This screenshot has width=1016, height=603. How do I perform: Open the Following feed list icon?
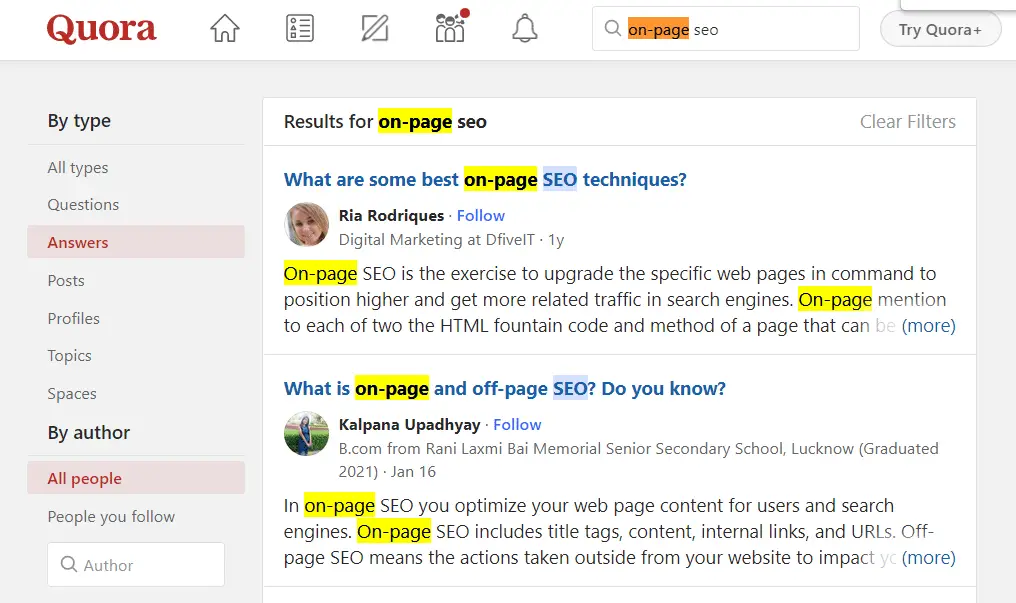point(300,28)
